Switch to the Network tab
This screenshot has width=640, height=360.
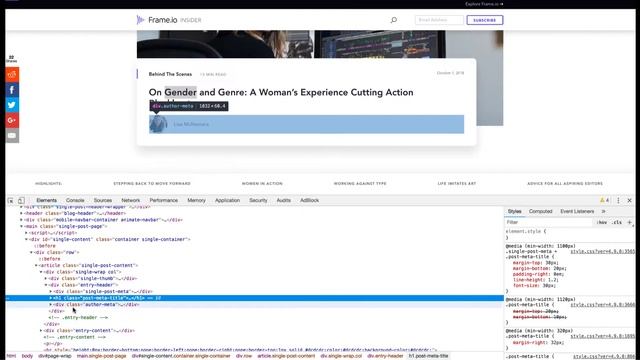tap(131, 200)
